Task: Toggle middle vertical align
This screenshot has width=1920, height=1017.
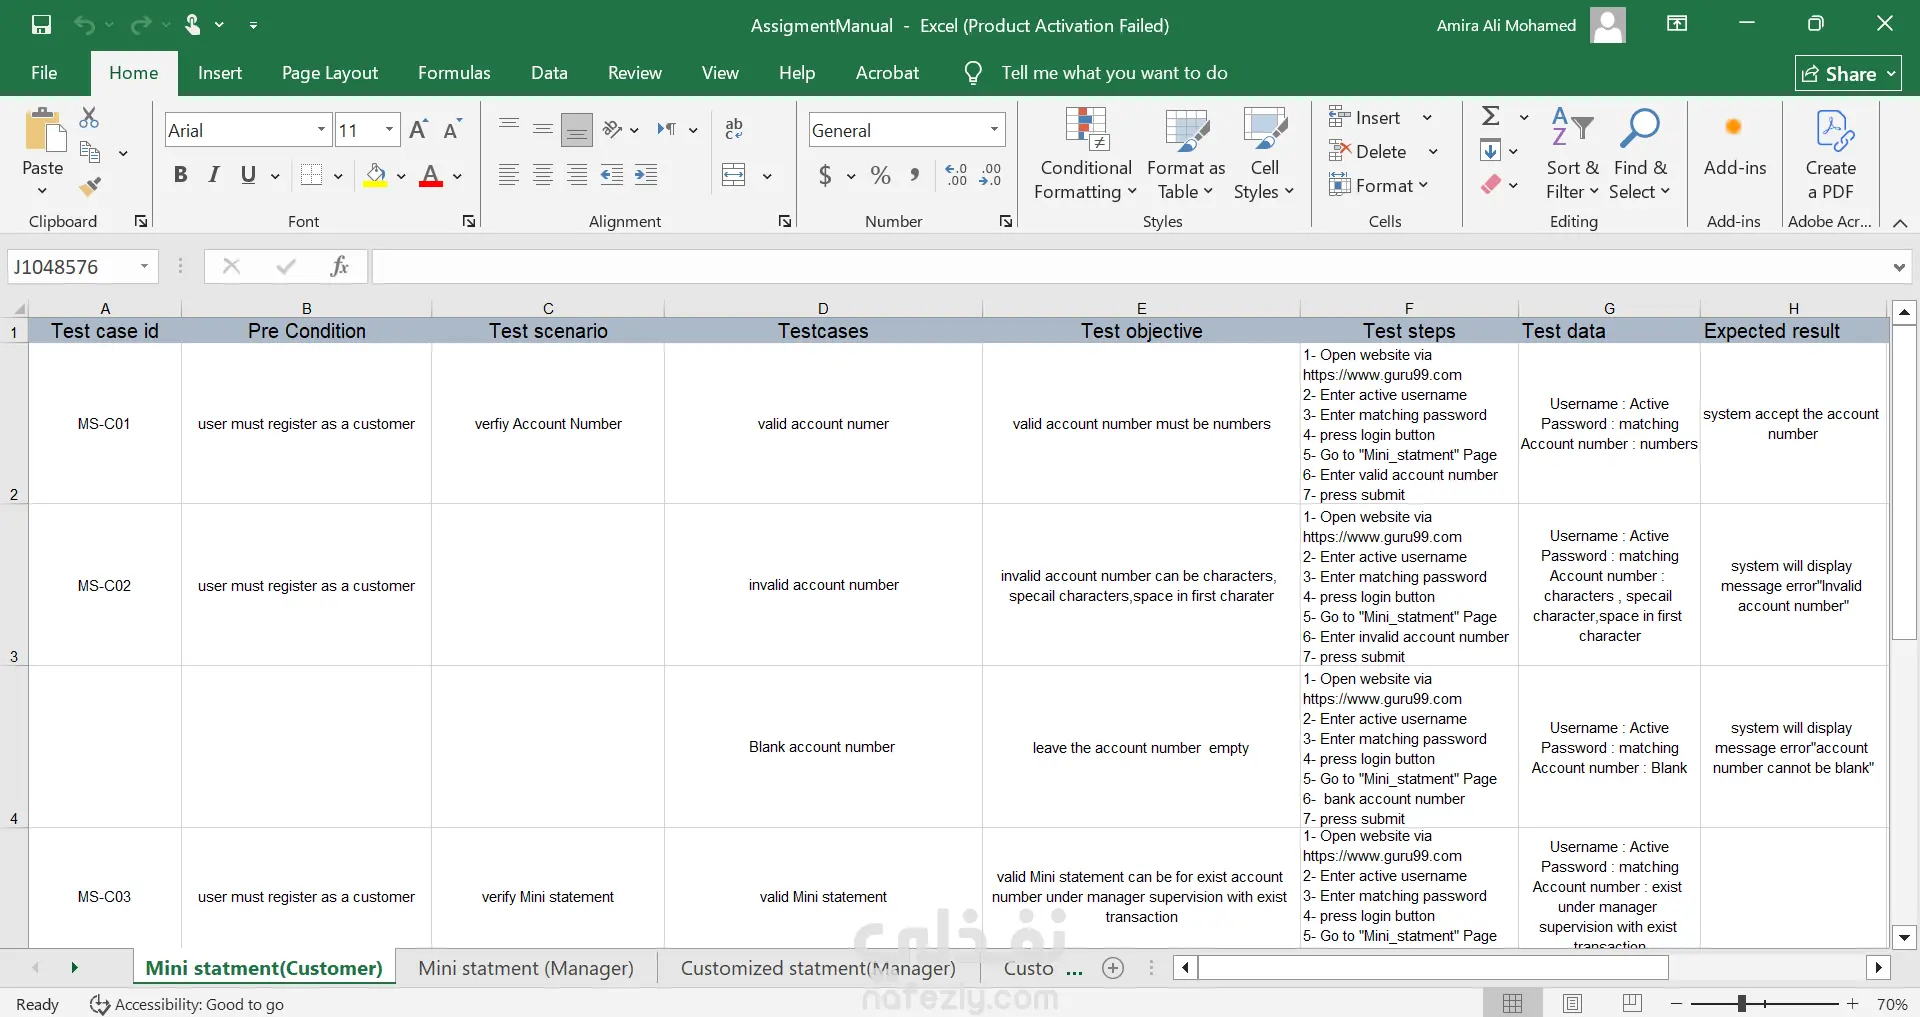Action: [543, 129]
